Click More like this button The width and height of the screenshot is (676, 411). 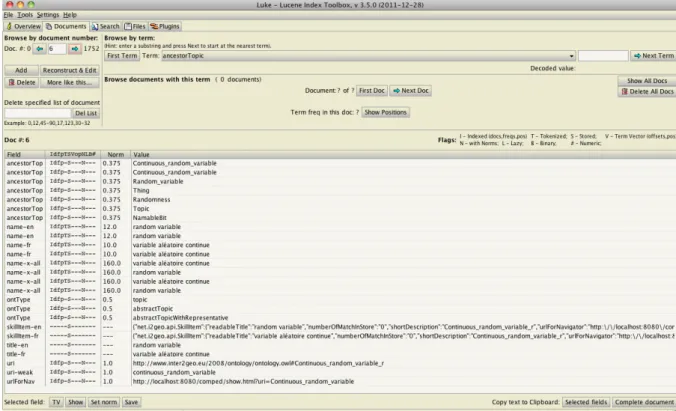click(69, 82)
